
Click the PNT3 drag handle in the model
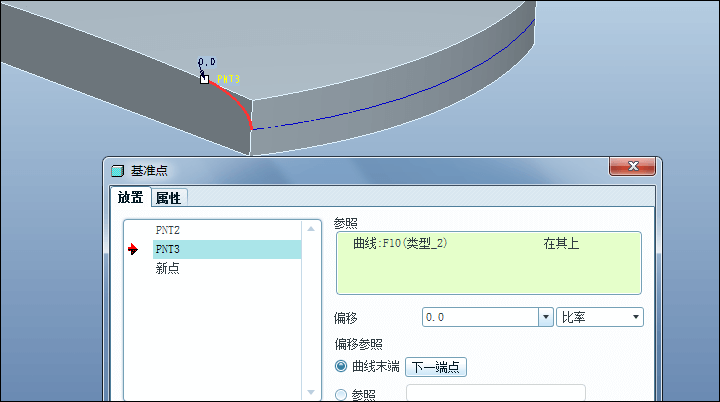[x=204, y=79]
